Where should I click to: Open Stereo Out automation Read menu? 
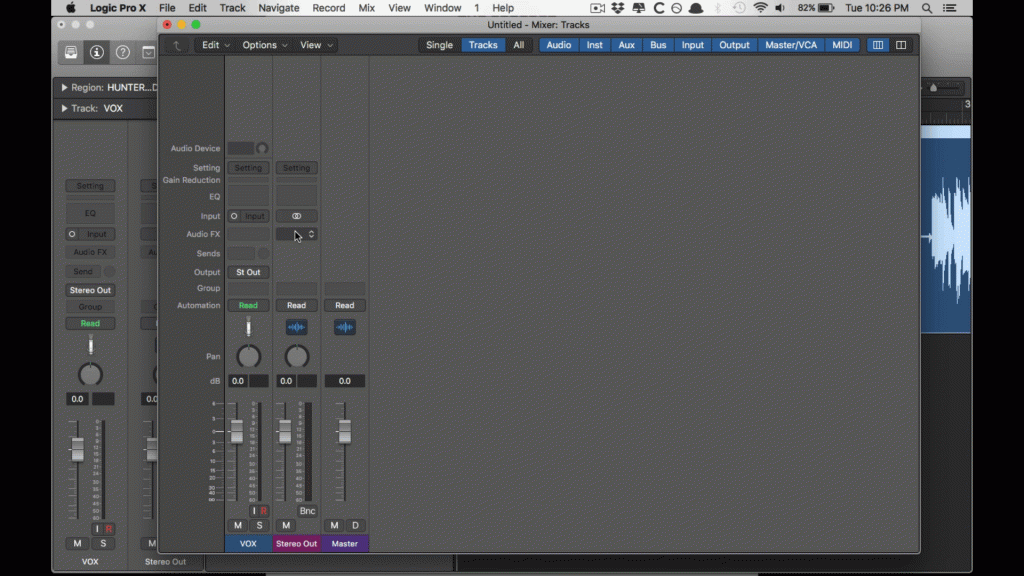pyautogui.click(x=296, y=306)
